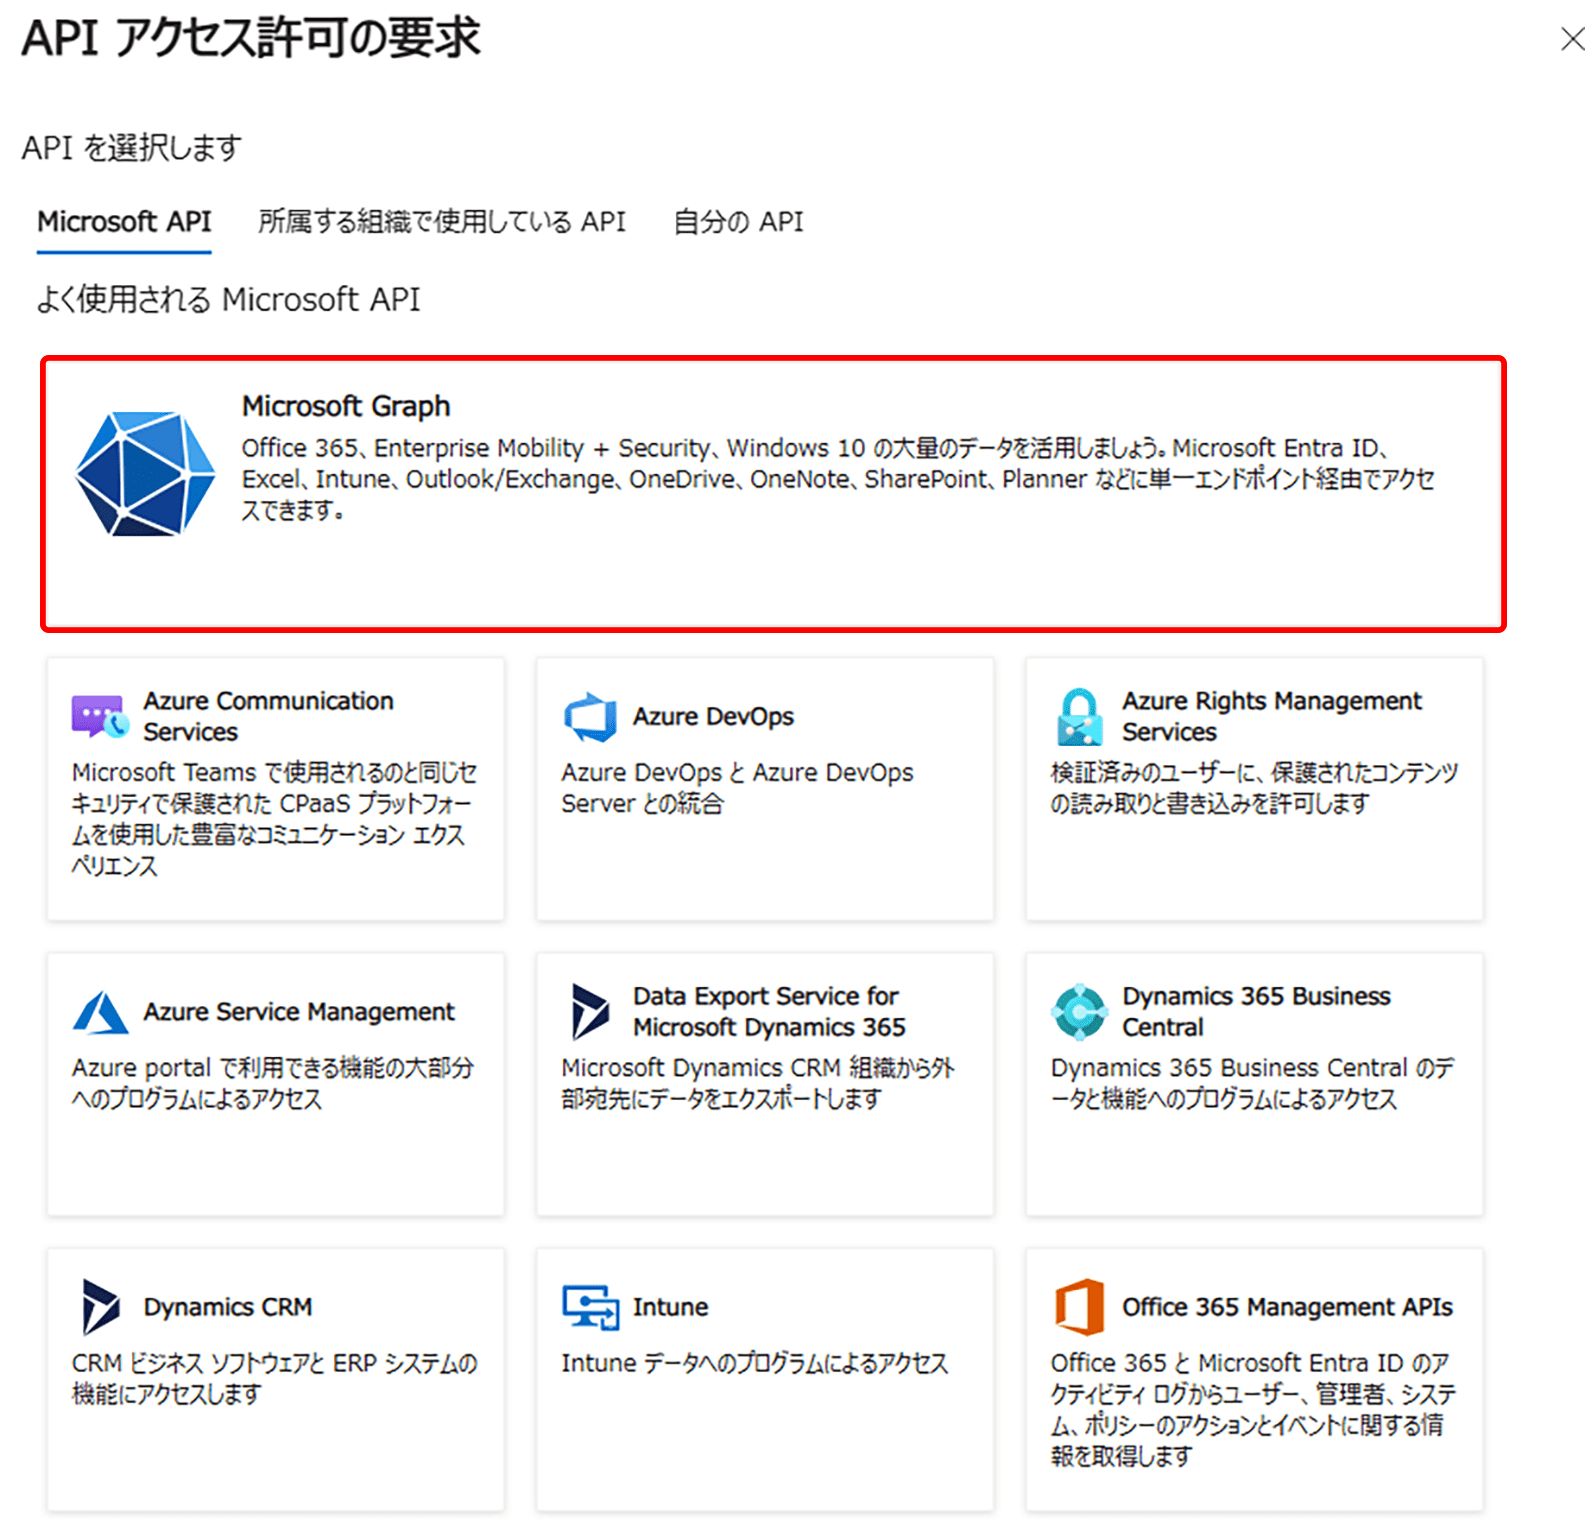Click the Dynamics 365 Business Central icon
The height and width of the screenshot is (1531, 1585).
(1079, 1011)
